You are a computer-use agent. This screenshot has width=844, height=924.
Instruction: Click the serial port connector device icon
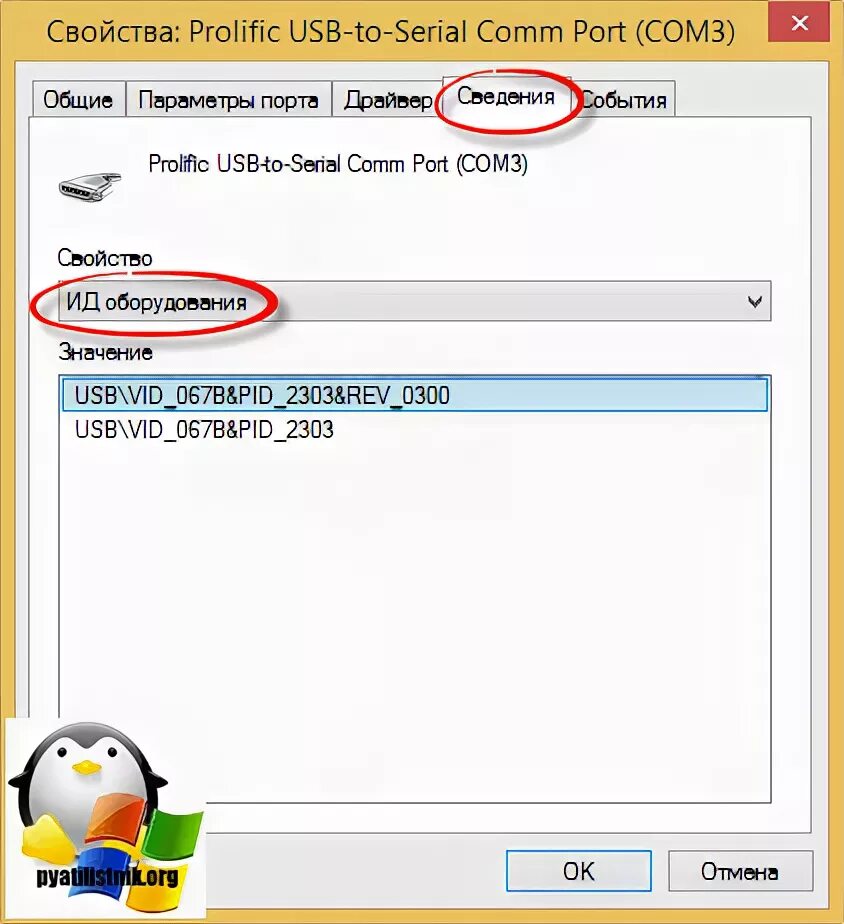tap(90, 187)
